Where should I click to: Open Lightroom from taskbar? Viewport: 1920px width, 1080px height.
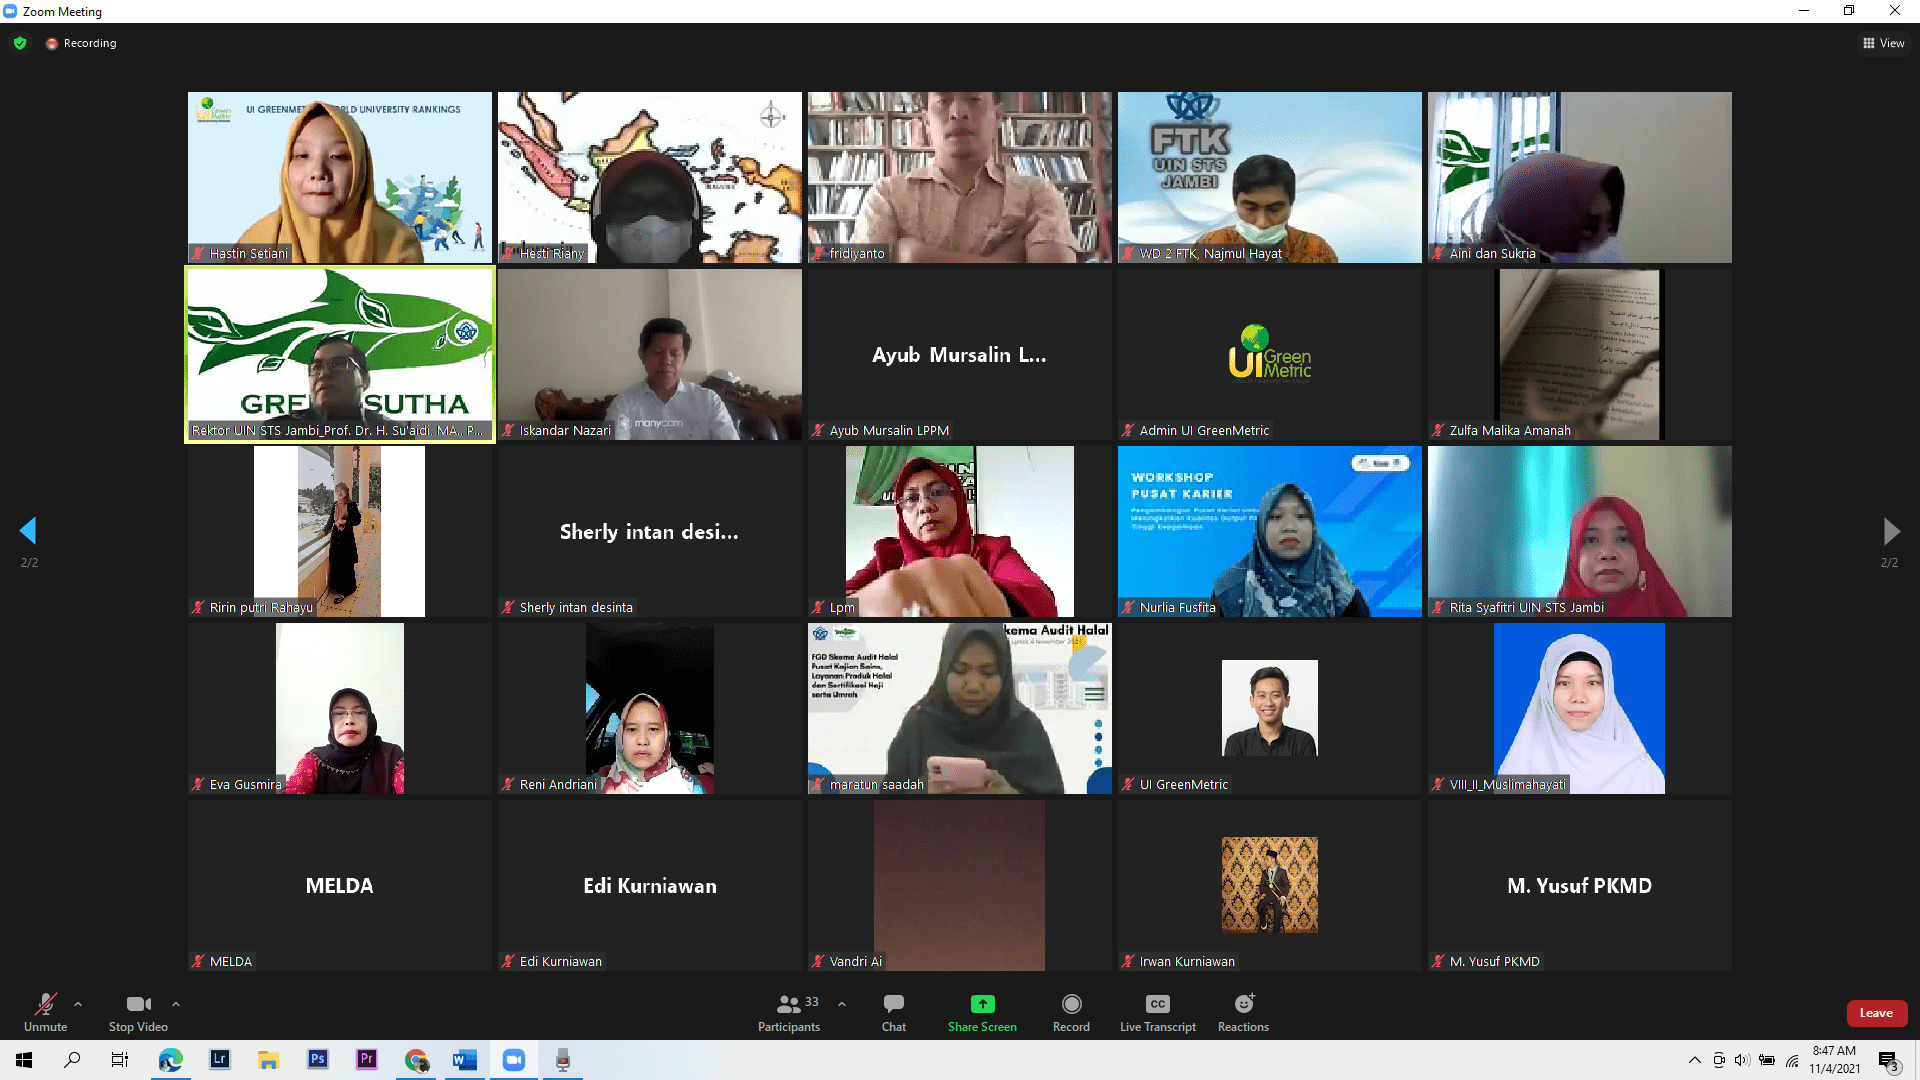click(x=219, y=1060)
